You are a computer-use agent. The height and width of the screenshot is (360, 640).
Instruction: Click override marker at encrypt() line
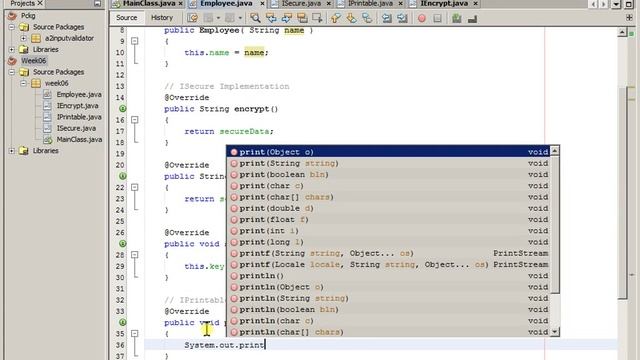click(122, 109)
